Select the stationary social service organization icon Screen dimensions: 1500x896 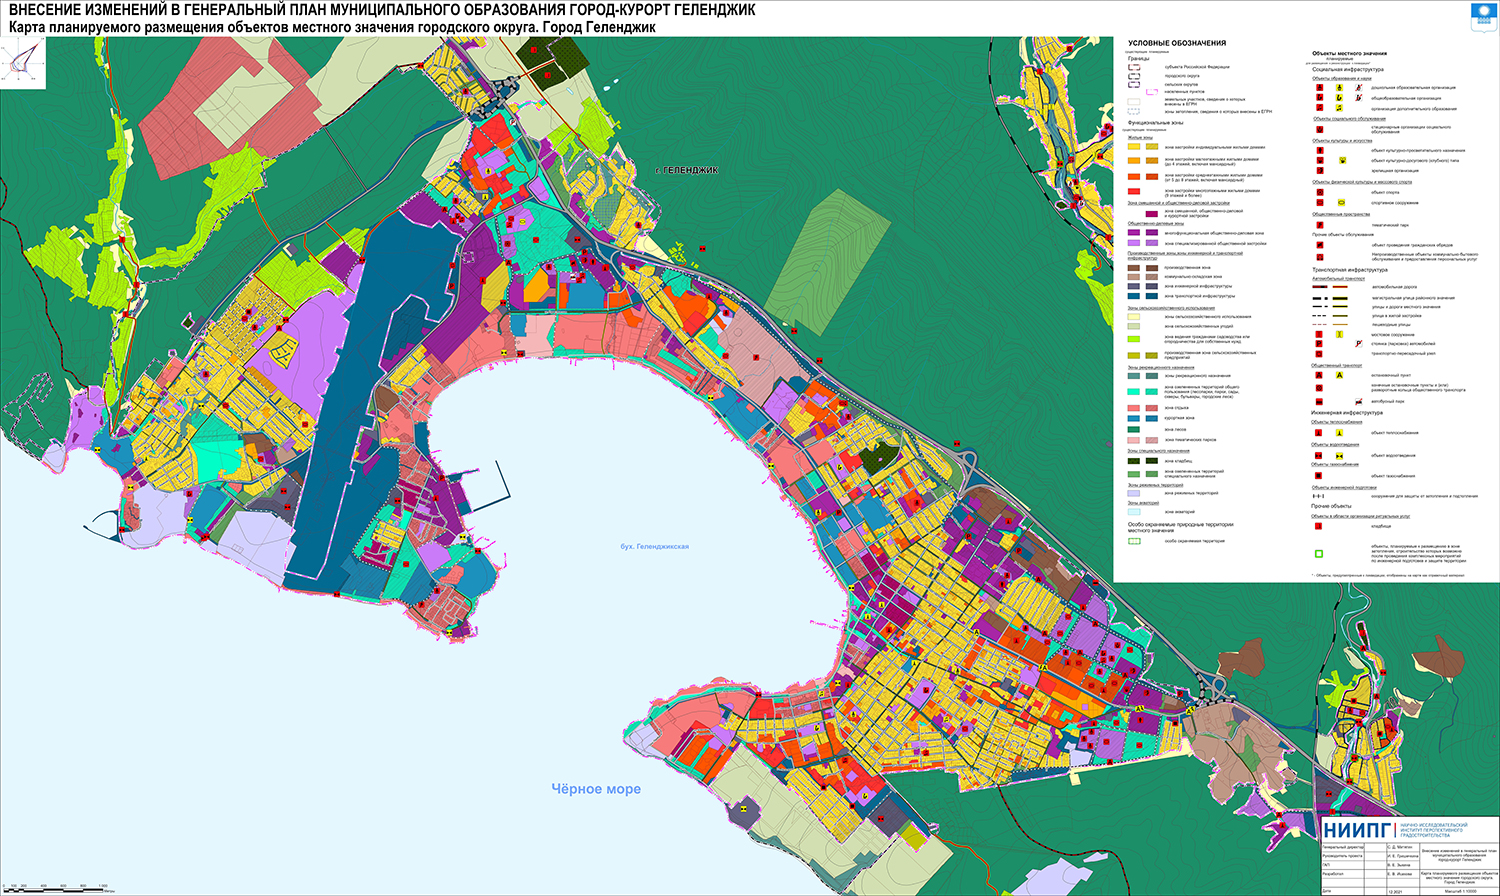point(1320,129)
